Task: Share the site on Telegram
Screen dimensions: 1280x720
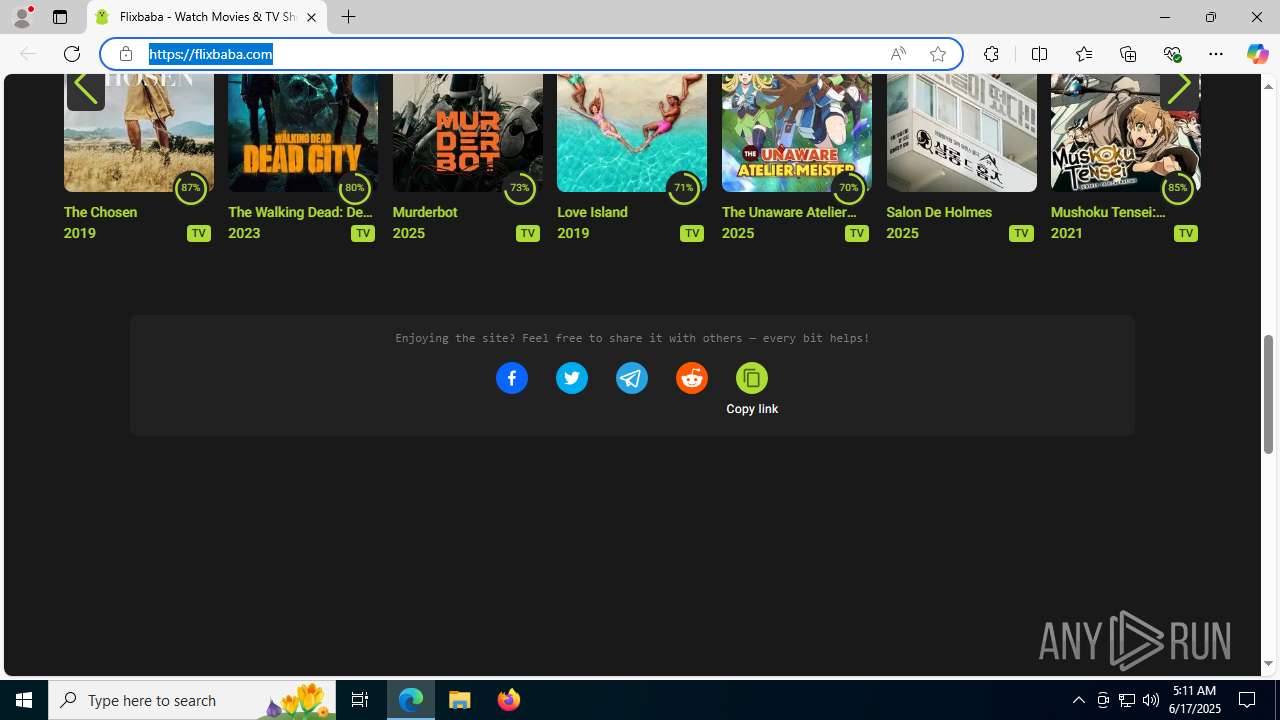Action: (x=631, y=378)
